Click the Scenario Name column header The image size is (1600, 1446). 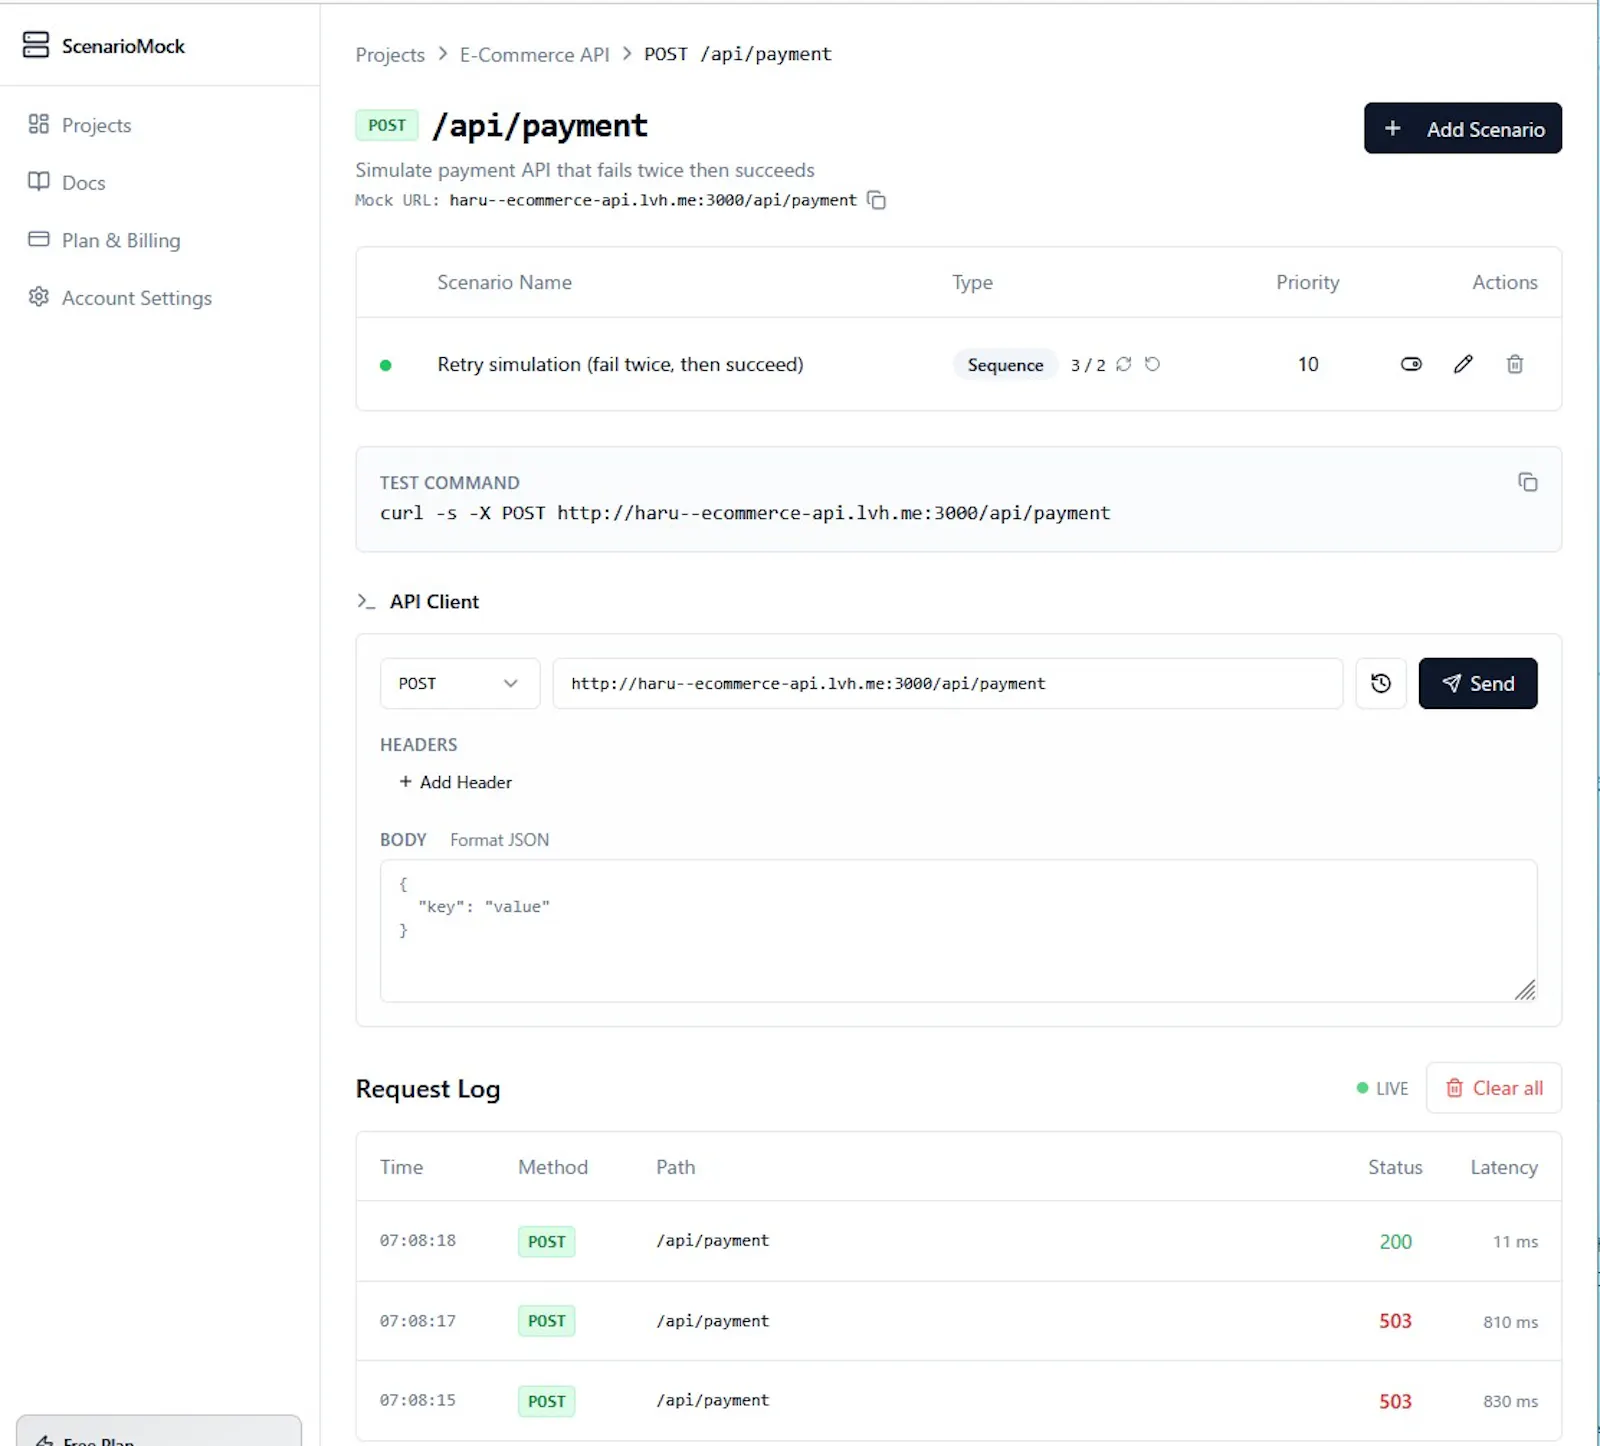(x=504, y=282)
